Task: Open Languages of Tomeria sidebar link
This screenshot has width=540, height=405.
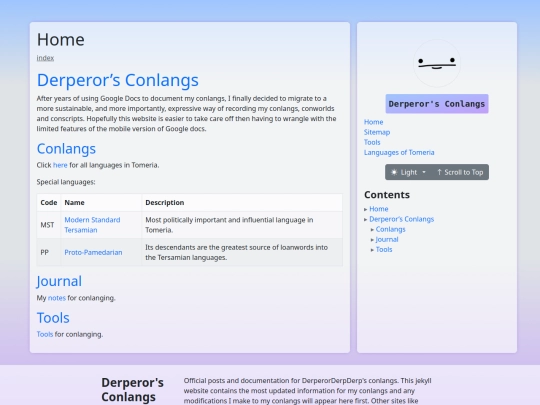Action: click(399, 152)
